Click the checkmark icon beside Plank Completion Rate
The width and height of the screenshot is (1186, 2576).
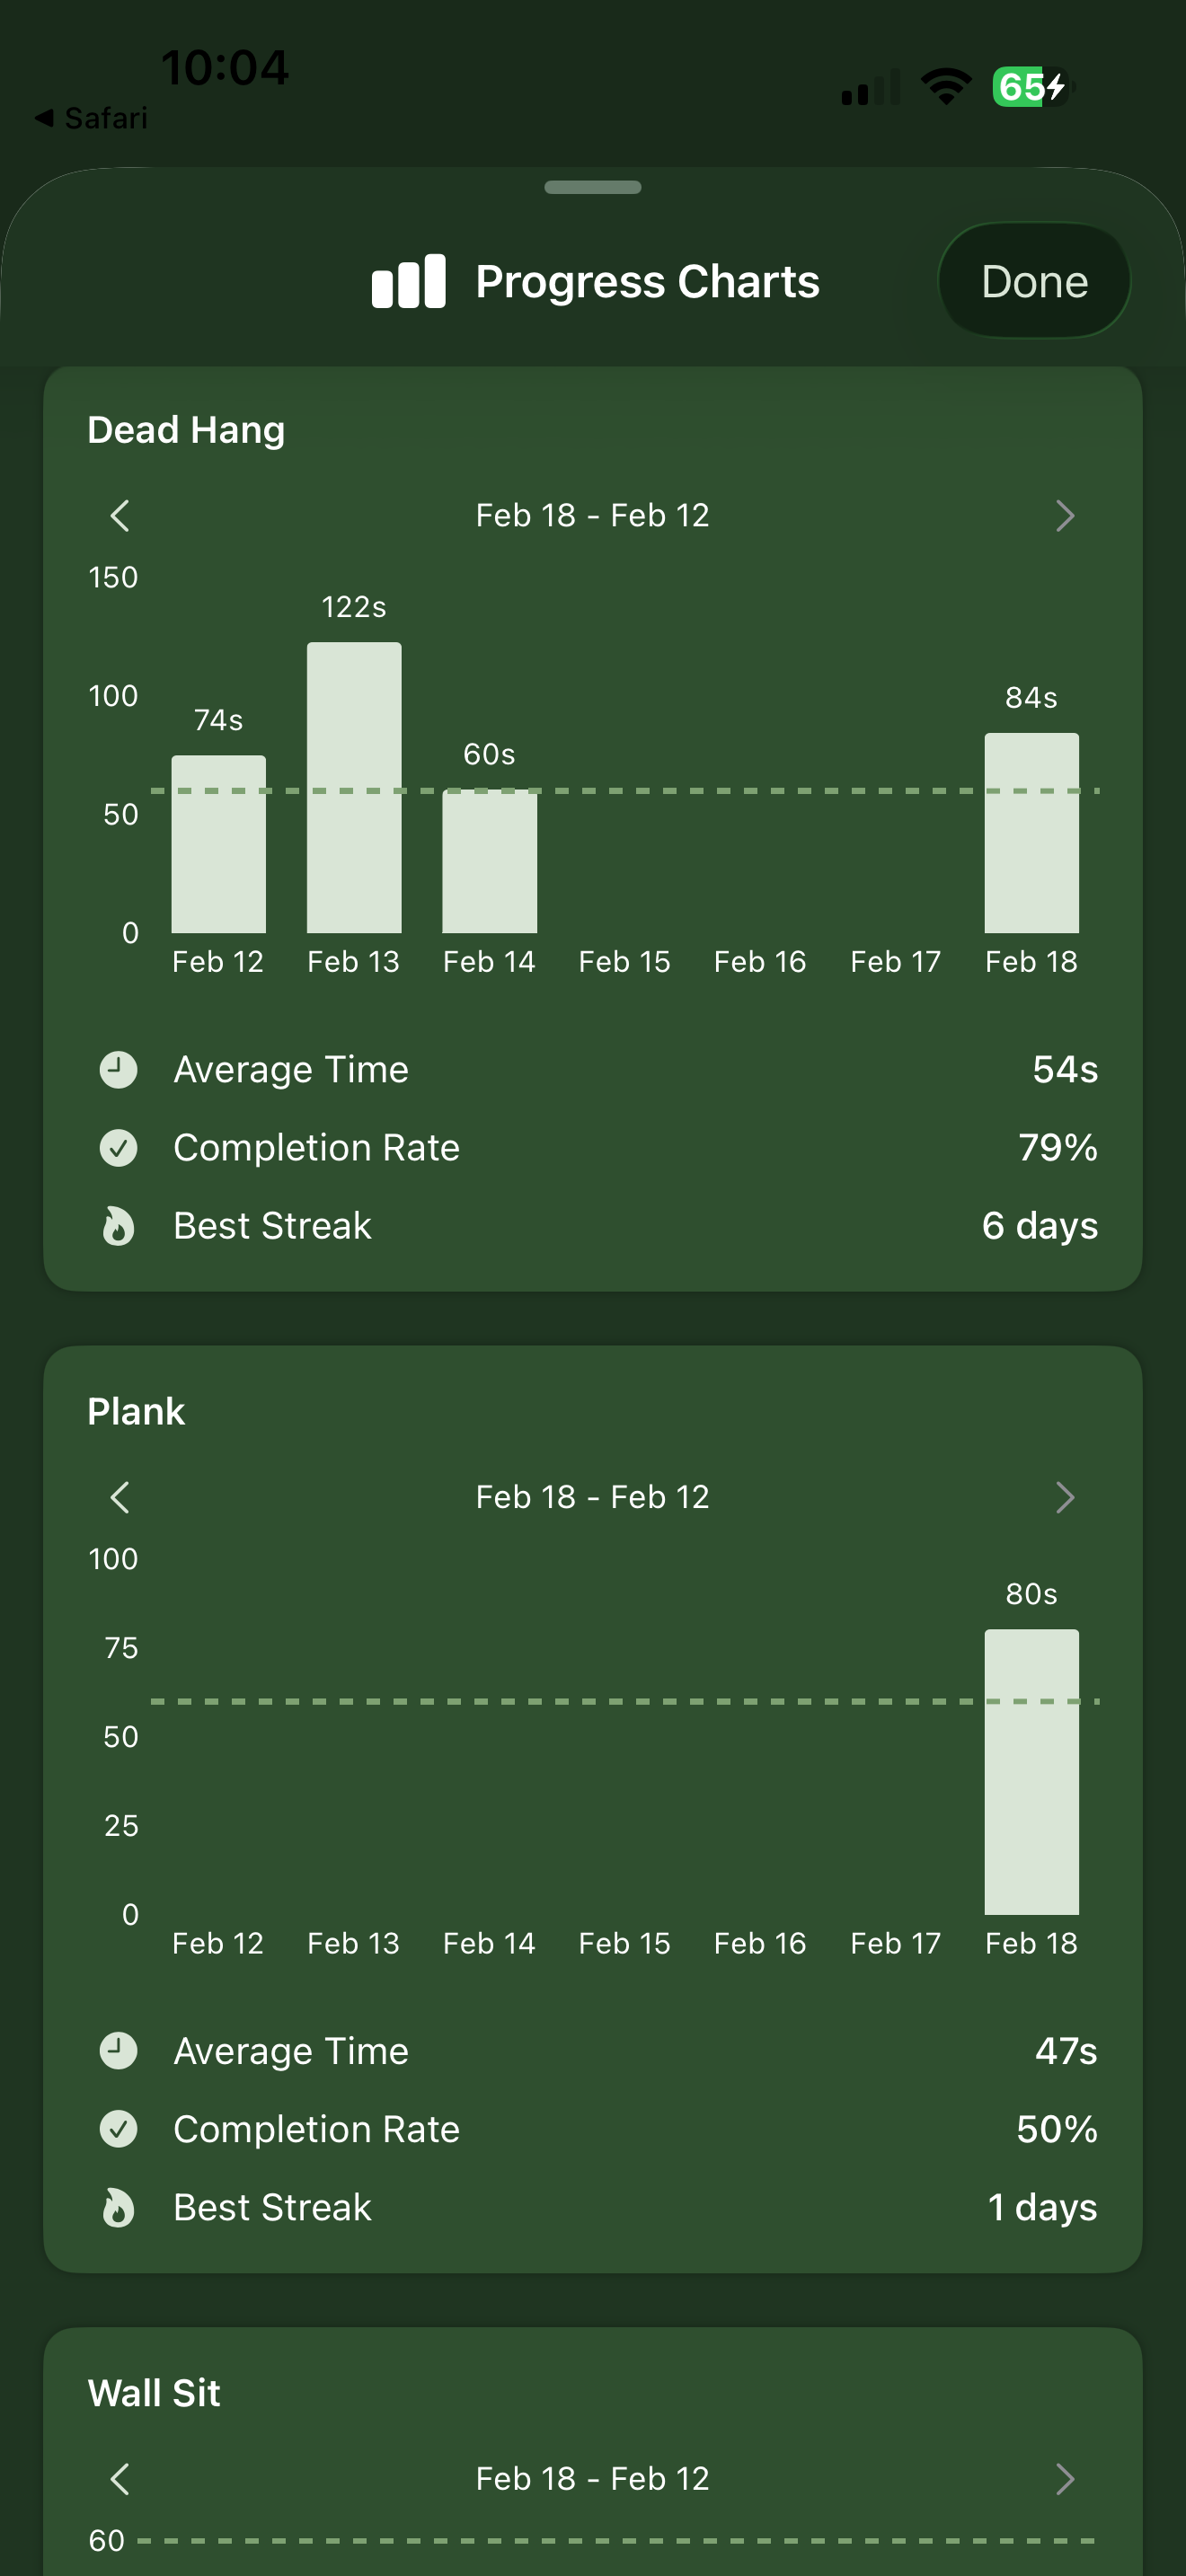(119, 2128)
